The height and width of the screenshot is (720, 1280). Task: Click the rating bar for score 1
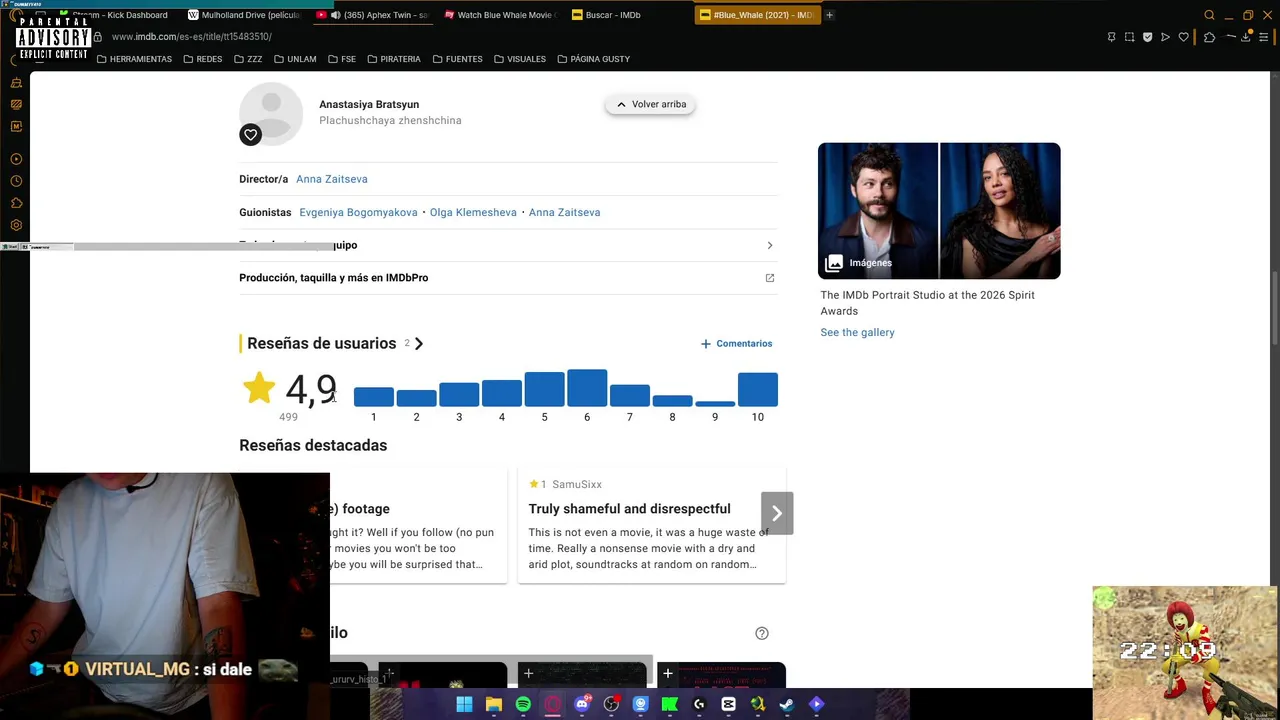pos(374,397)
